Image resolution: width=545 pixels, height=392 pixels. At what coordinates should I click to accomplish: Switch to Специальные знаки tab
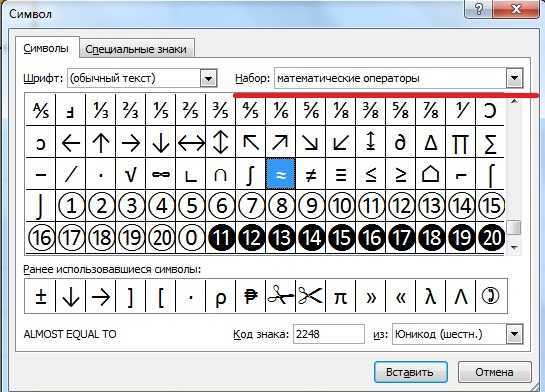pos(136,49)
